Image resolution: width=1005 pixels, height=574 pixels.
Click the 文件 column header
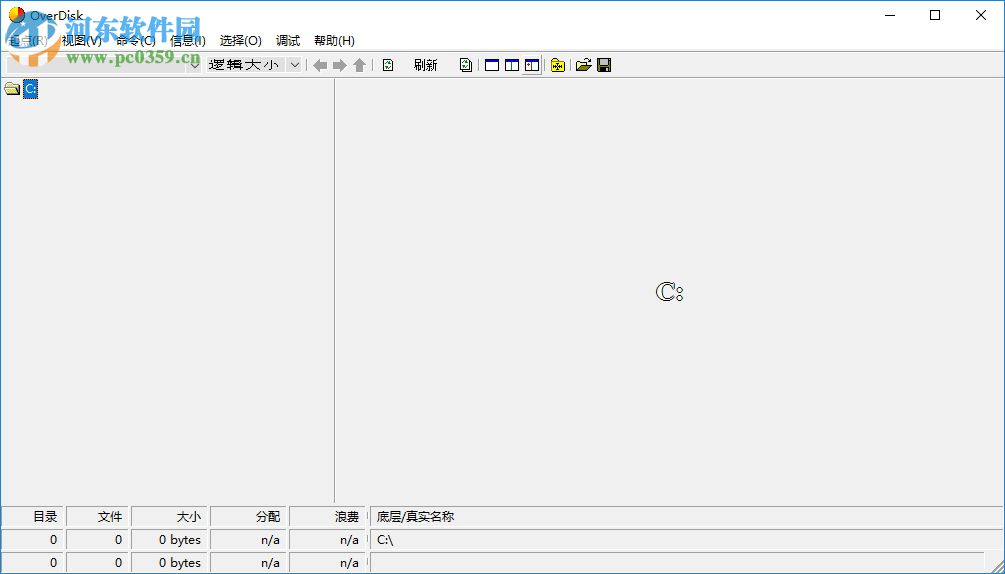pyautogui.click(x=98, y=516)
